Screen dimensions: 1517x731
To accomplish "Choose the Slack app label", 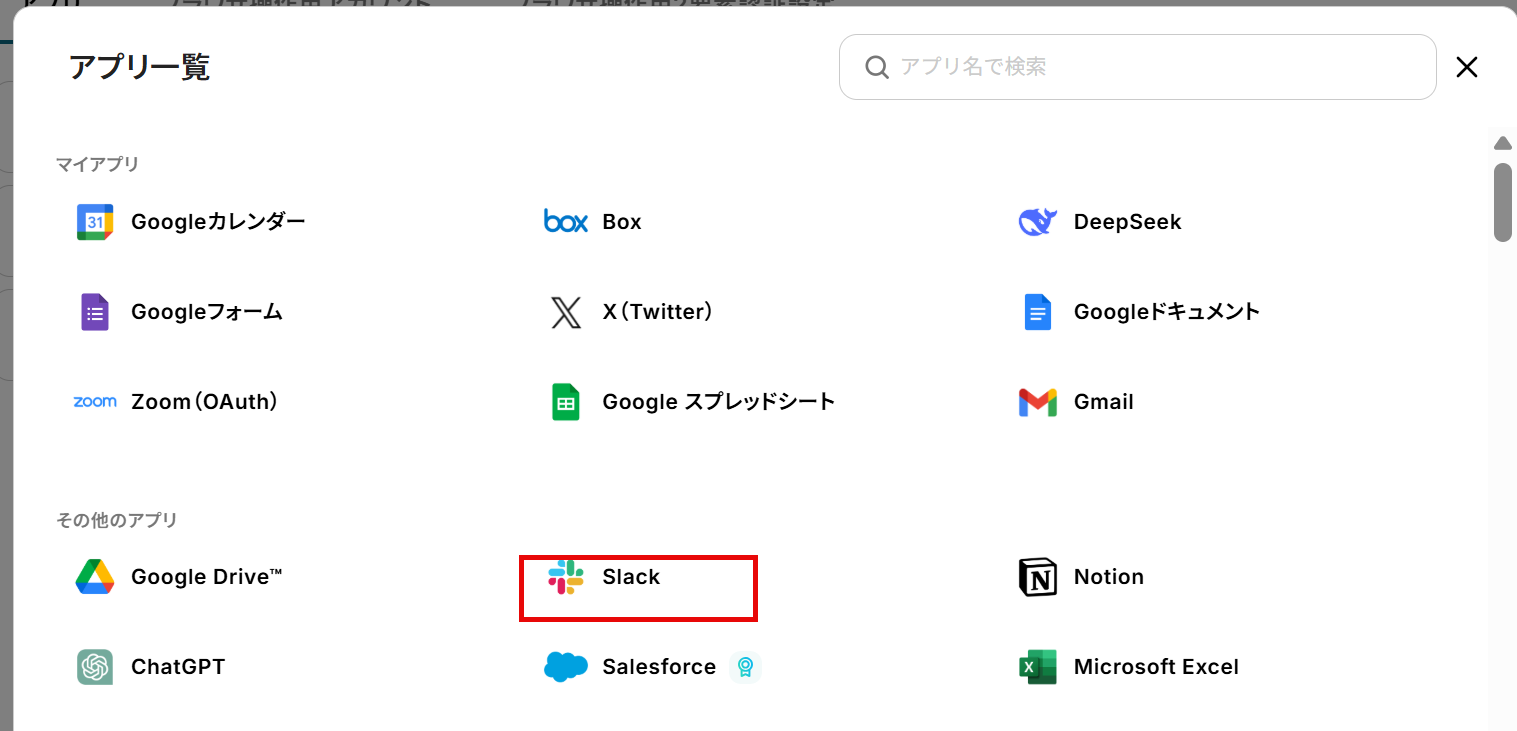I will point(631,577).
